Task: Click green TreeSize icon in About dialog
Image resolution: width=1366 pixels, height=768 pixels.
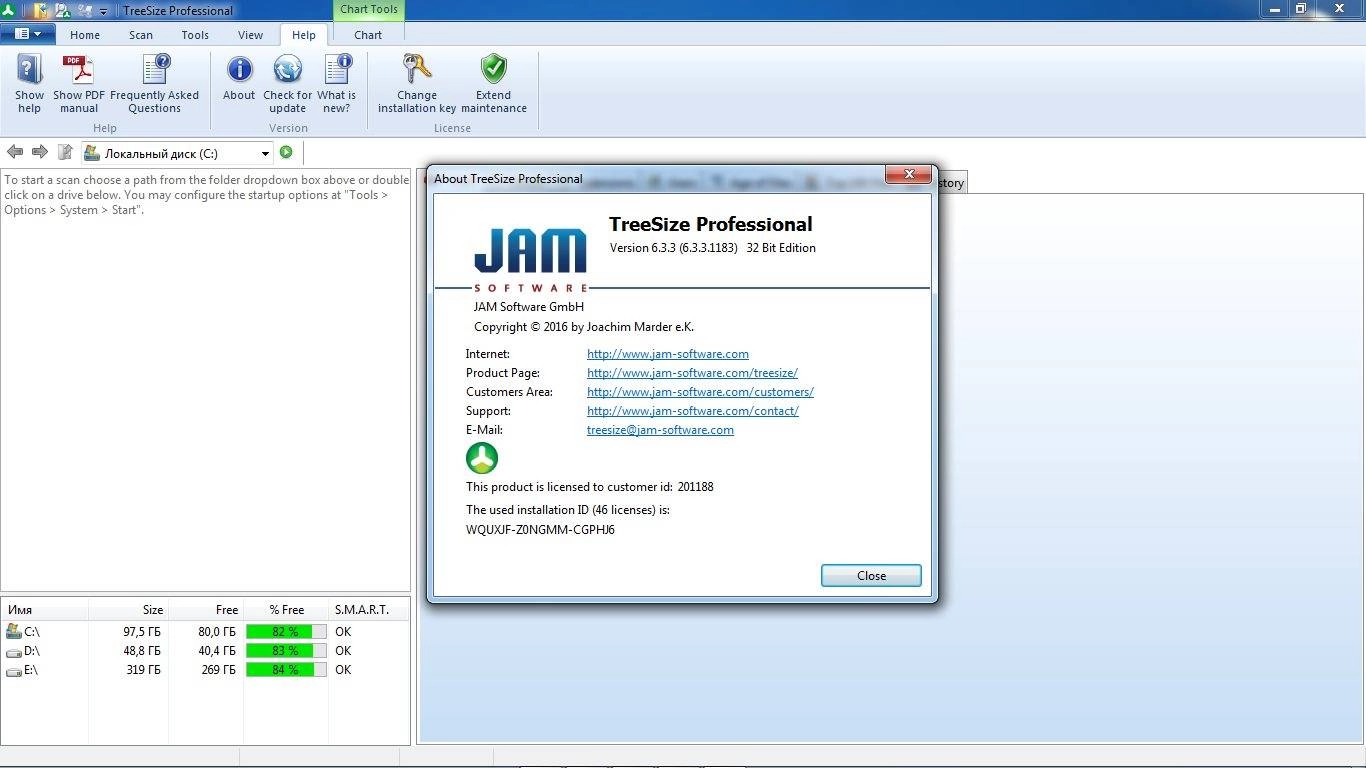Action: coord(482,458)
